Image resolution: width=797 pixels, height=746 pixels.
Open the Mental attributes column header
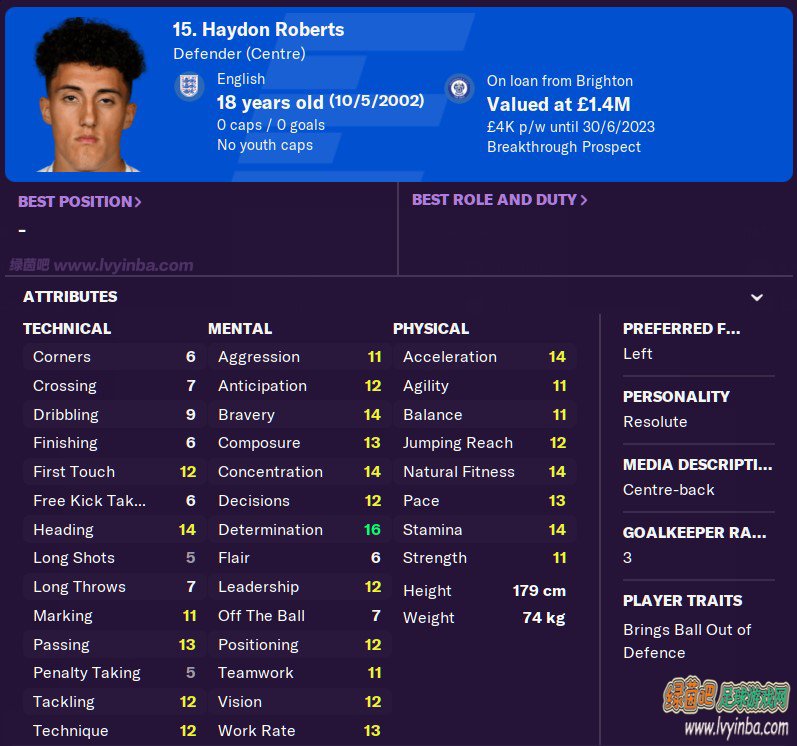[240, 329]
